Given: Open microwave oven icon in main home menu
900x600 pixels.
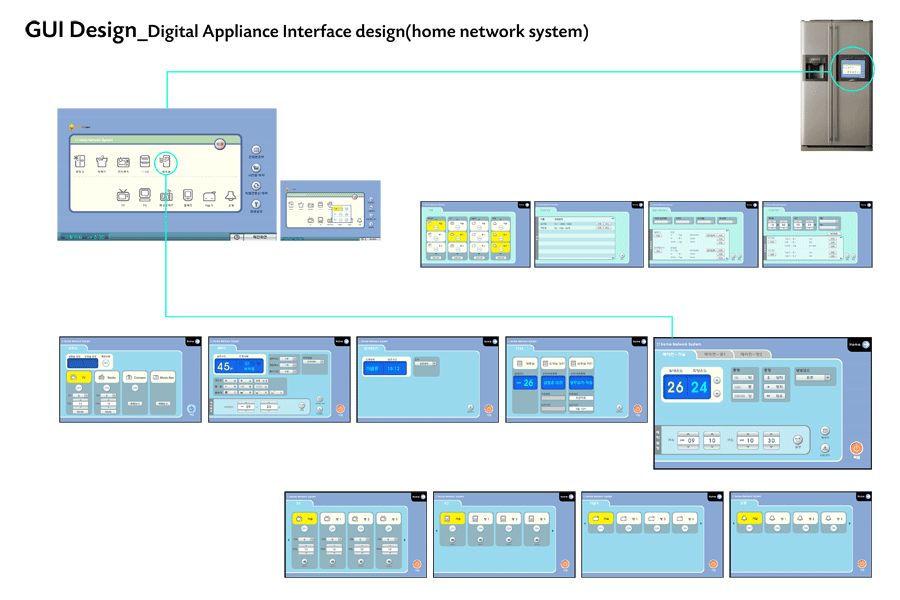Looking at the screenshot, I should pyautogui.click(x=123, y=162).
